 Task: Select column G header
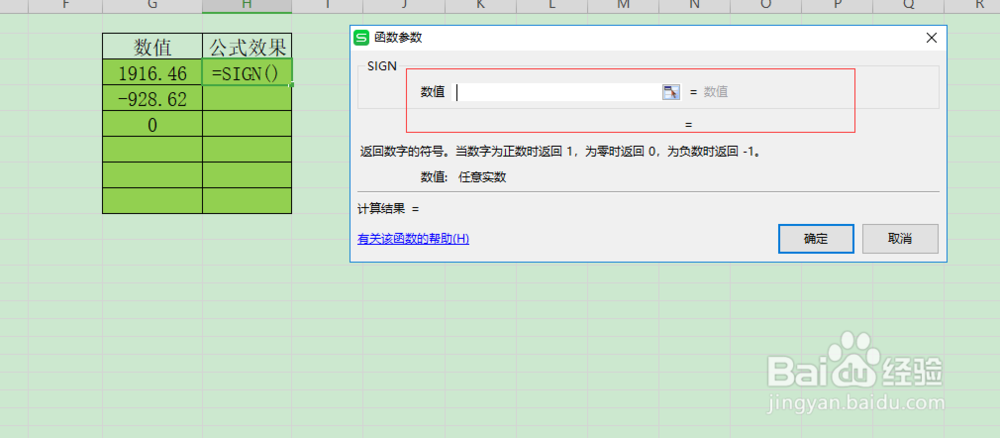(x=152, y=6)
